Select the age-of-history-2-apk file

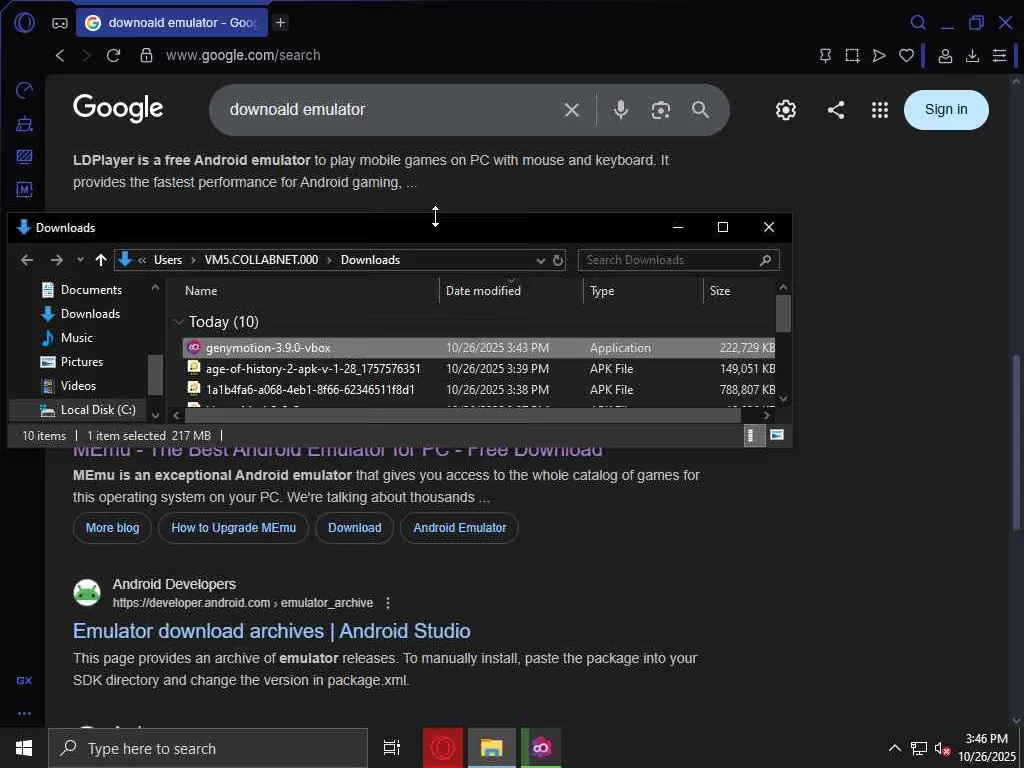(x=479, y=369)
